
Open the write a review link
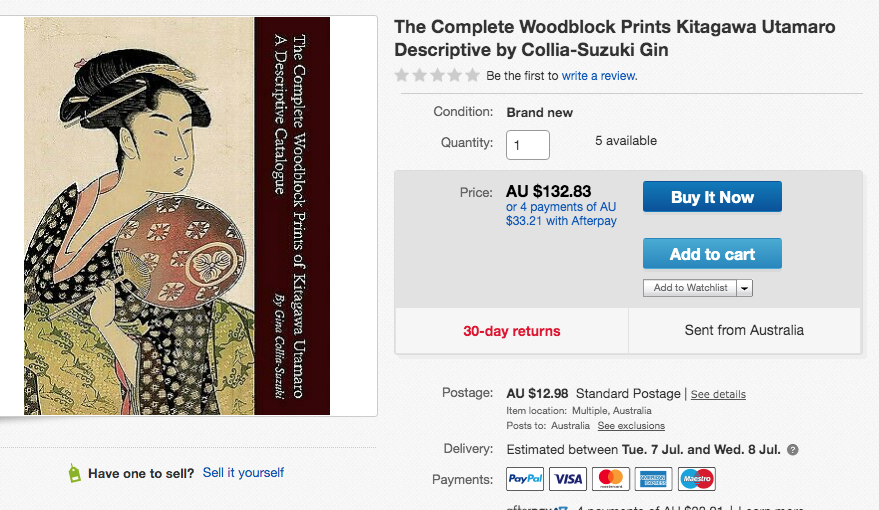[599, 76]
